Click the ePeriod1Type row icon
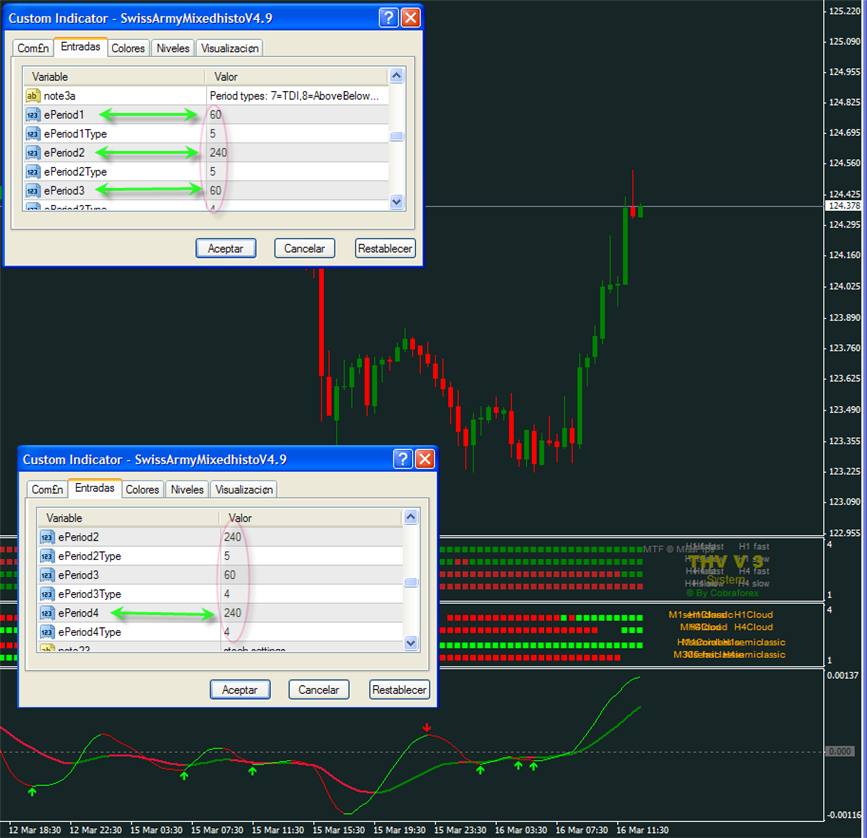 tap(33, 134)
